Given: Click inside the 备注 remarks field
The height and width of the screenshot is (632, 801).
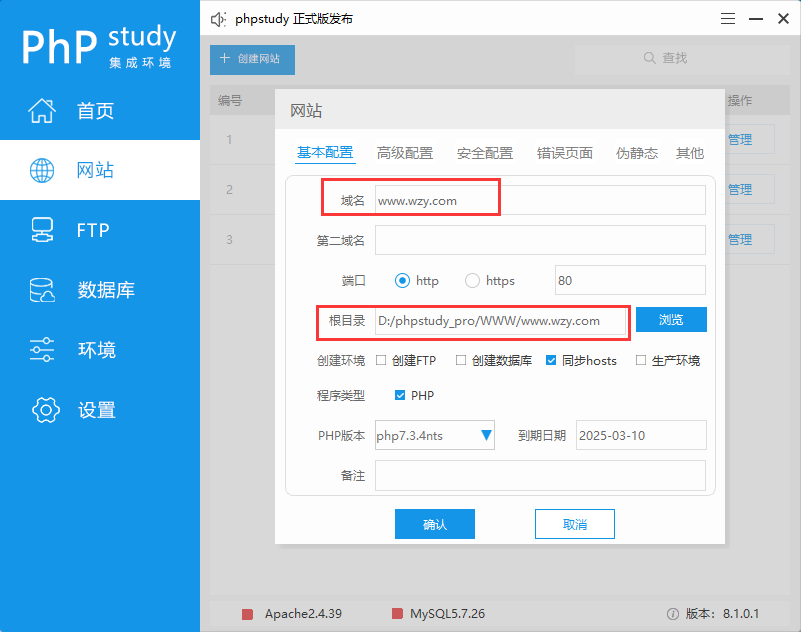Looking at the screenshot, I should 540,475.
